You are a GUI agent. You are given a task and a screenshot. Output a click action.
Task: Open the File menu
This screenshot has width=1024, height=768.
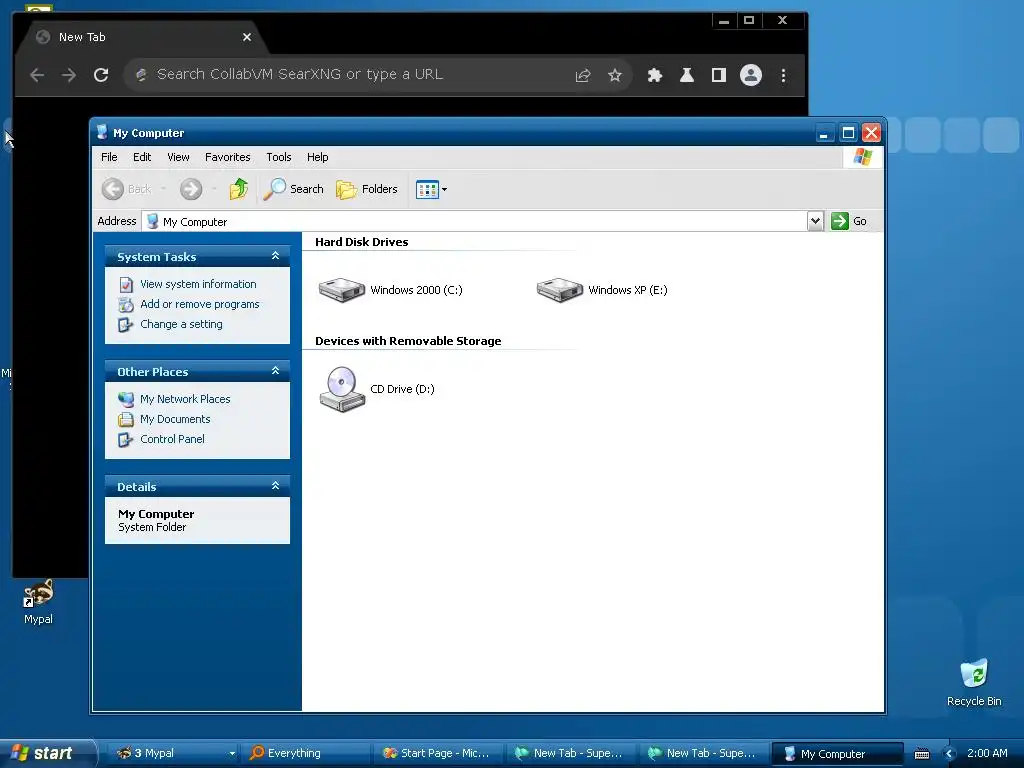[x=109, y=157]
